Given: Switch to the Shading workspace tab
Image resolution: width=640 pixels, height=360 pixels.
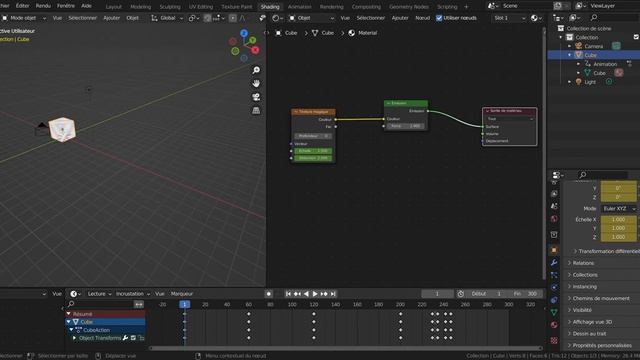Looking at the screenshot, I should 270,7.
